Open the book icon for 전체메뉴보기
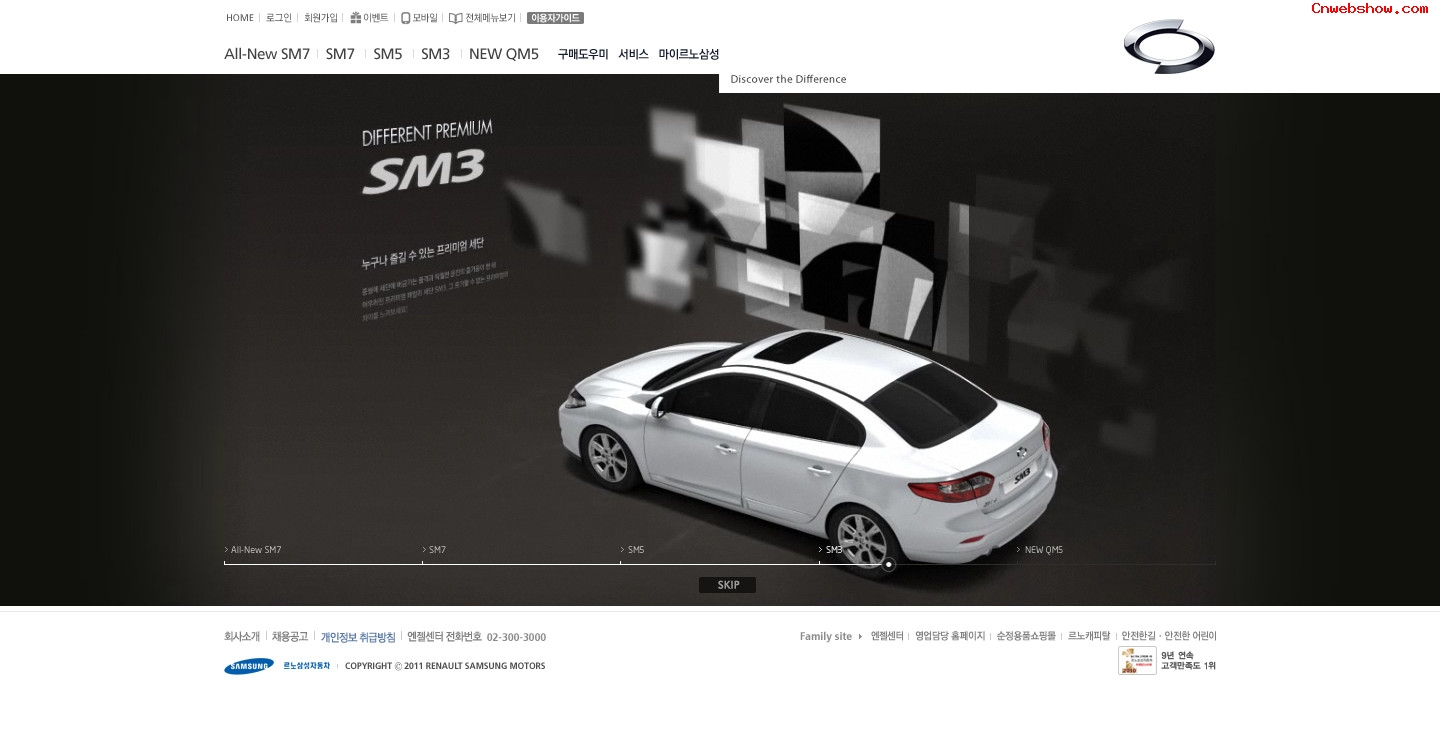Viewport: 1440px width, 737px height. pos(455,18)
